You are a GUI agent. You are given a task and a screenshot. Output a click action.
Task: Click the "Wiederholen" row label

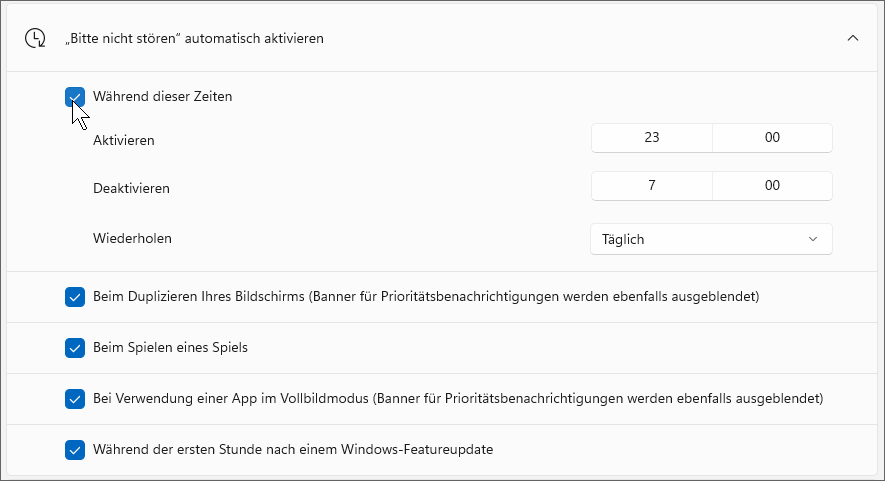coord(132,238)
